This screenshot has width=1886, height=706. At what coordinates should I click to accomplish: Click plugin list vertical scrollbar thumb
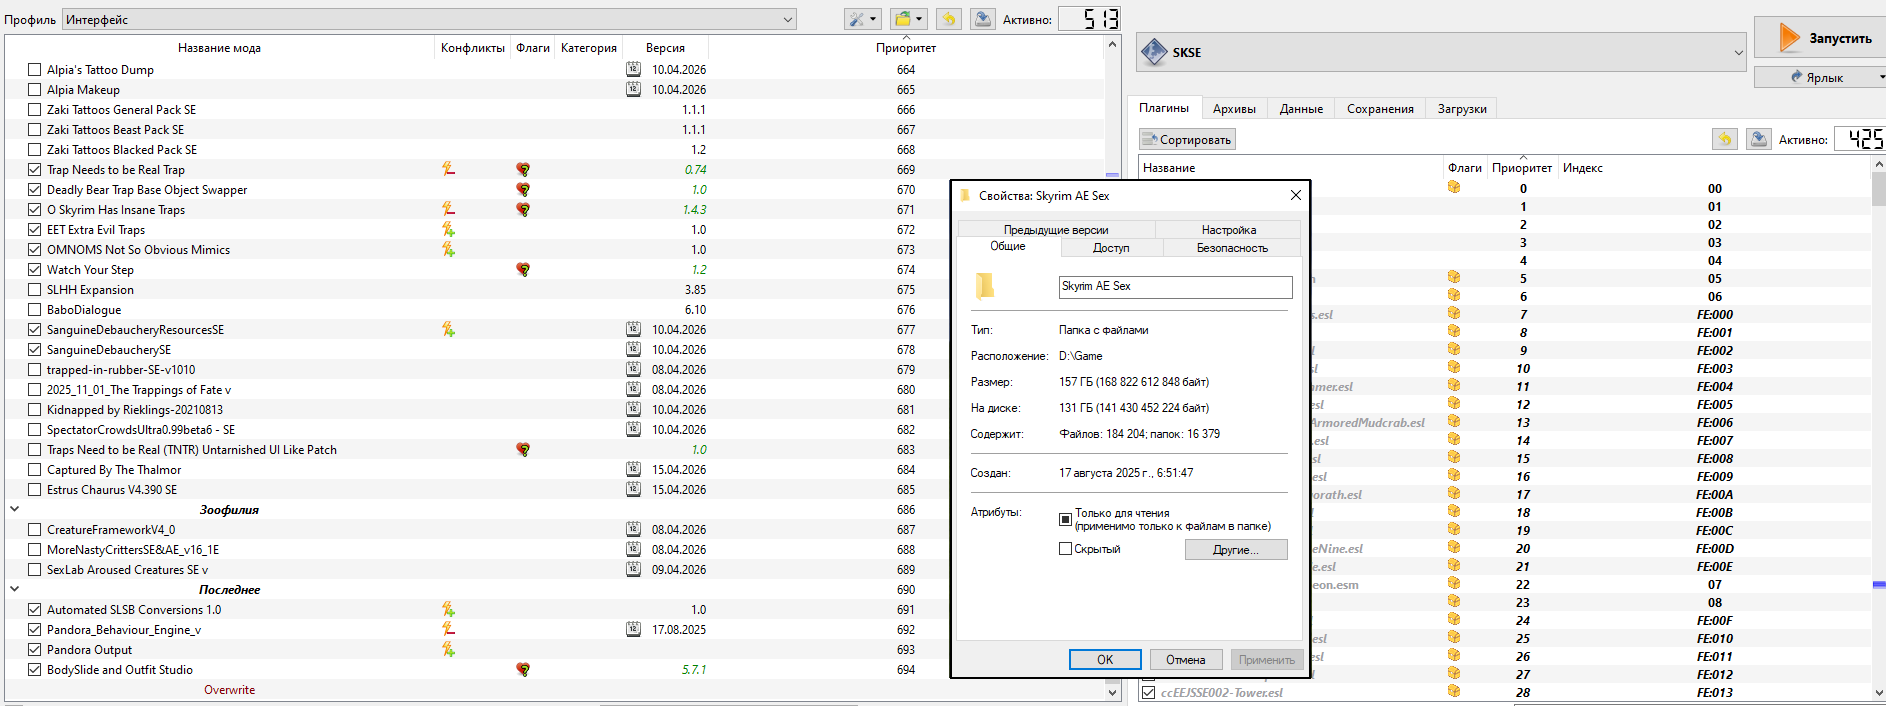[1878, 188]
